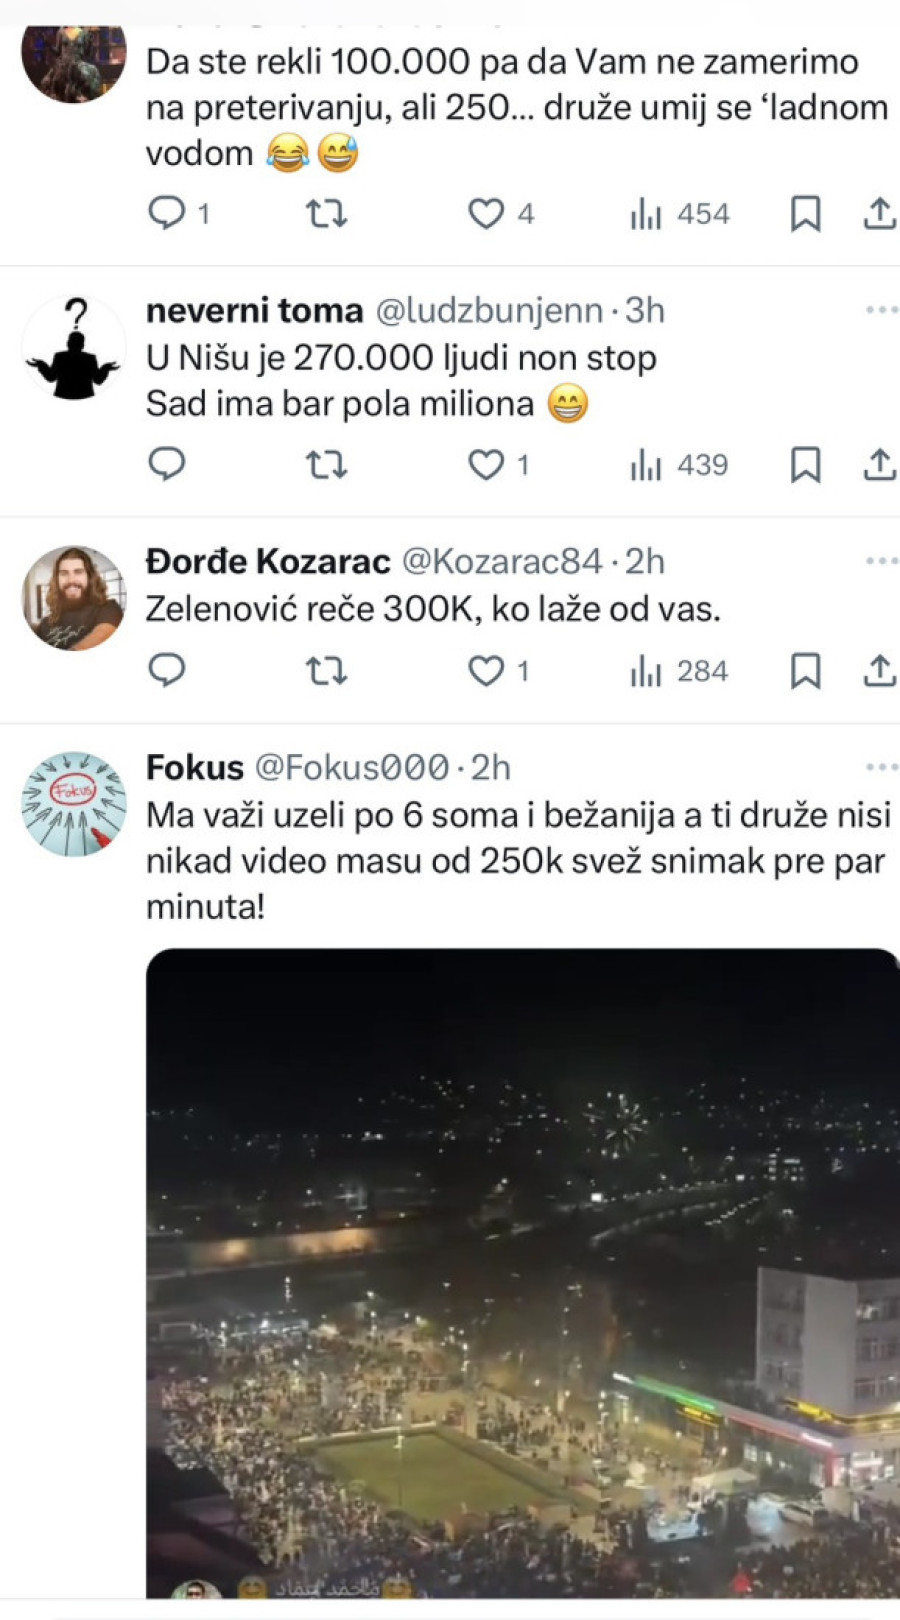The image size is (900, 1620).
Task: Share the top tweet with 454 views
Action: 879,214
